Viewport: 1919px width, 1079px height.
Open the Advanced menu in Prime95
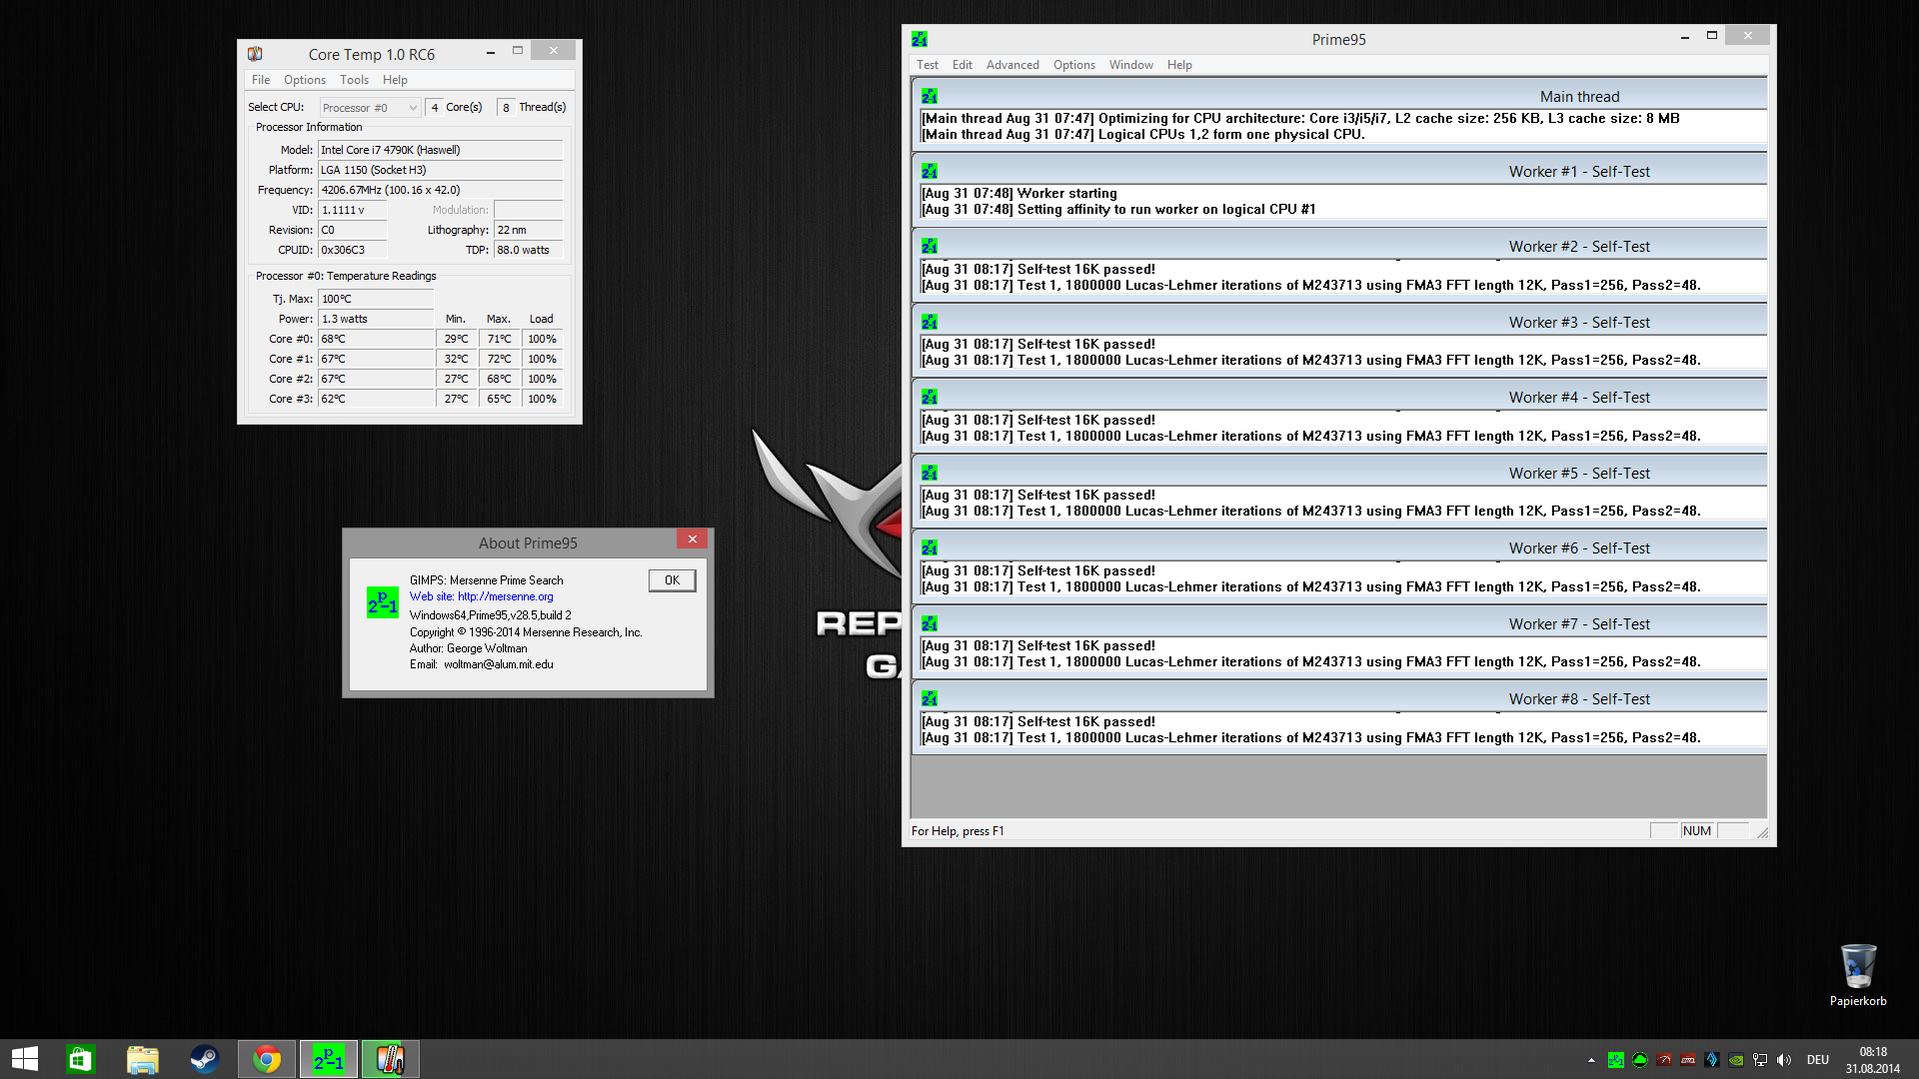[1012, 65]
